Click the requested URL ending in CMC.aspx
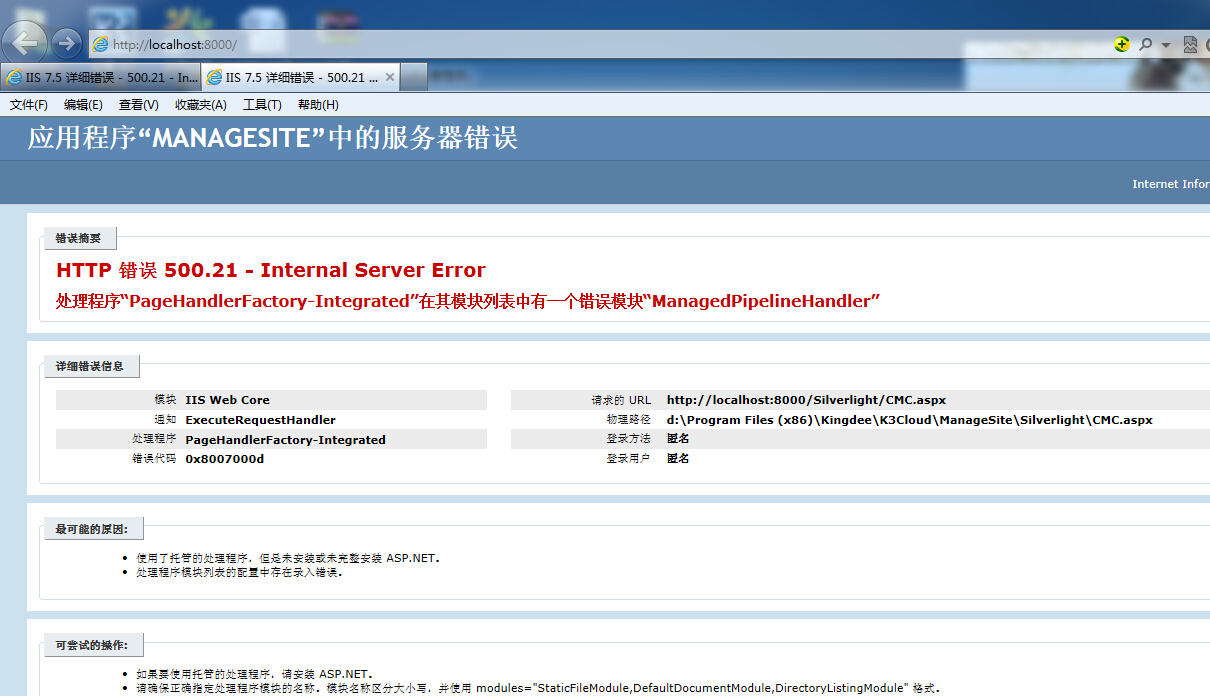The width and height of the screenshot is (1210, 696). (806, 400)
